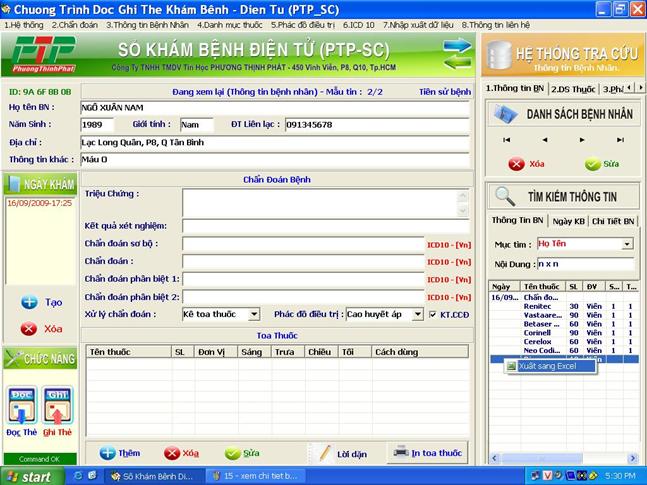Click the Tạo plus icon under Ngày Khám
This screenshot has height=485, width=647.
tap(29, 302)
